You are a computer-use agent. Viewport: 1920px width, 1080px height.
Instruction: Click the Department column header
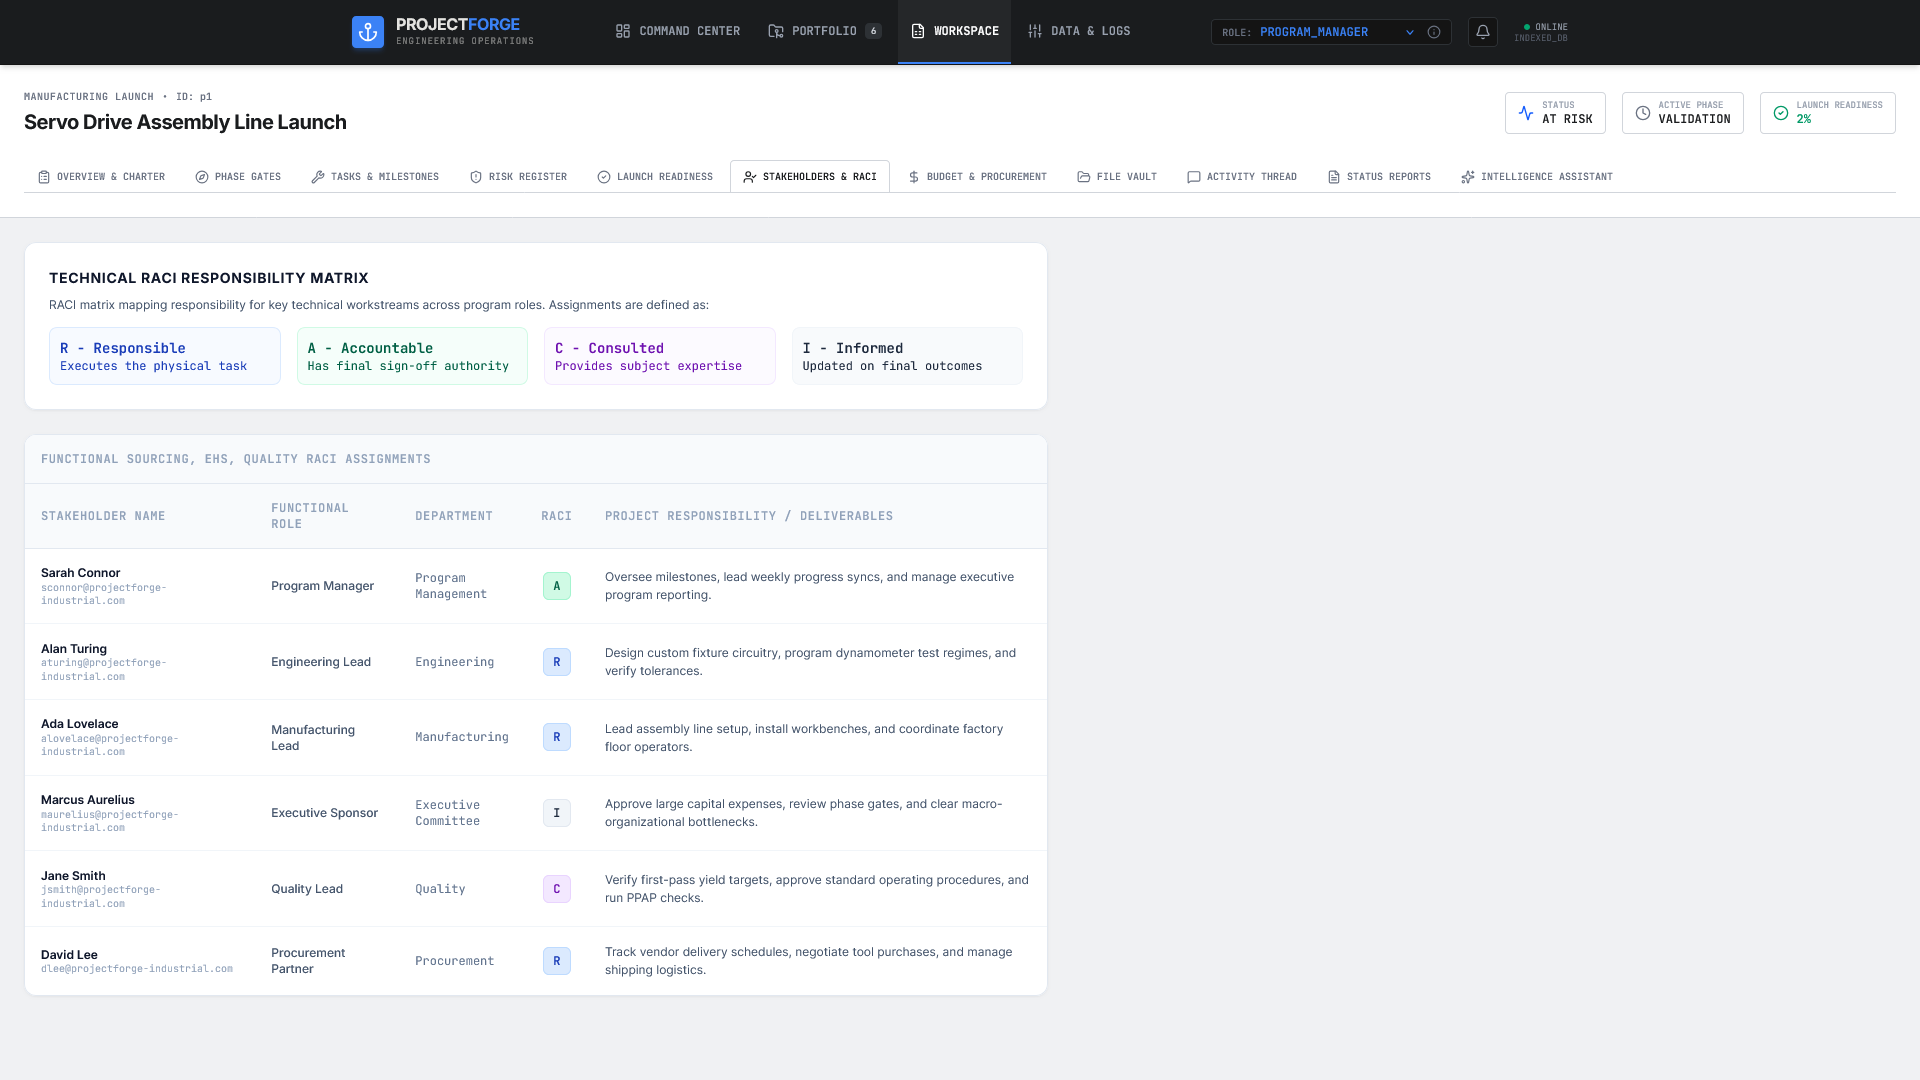click(x=454, y=516)
